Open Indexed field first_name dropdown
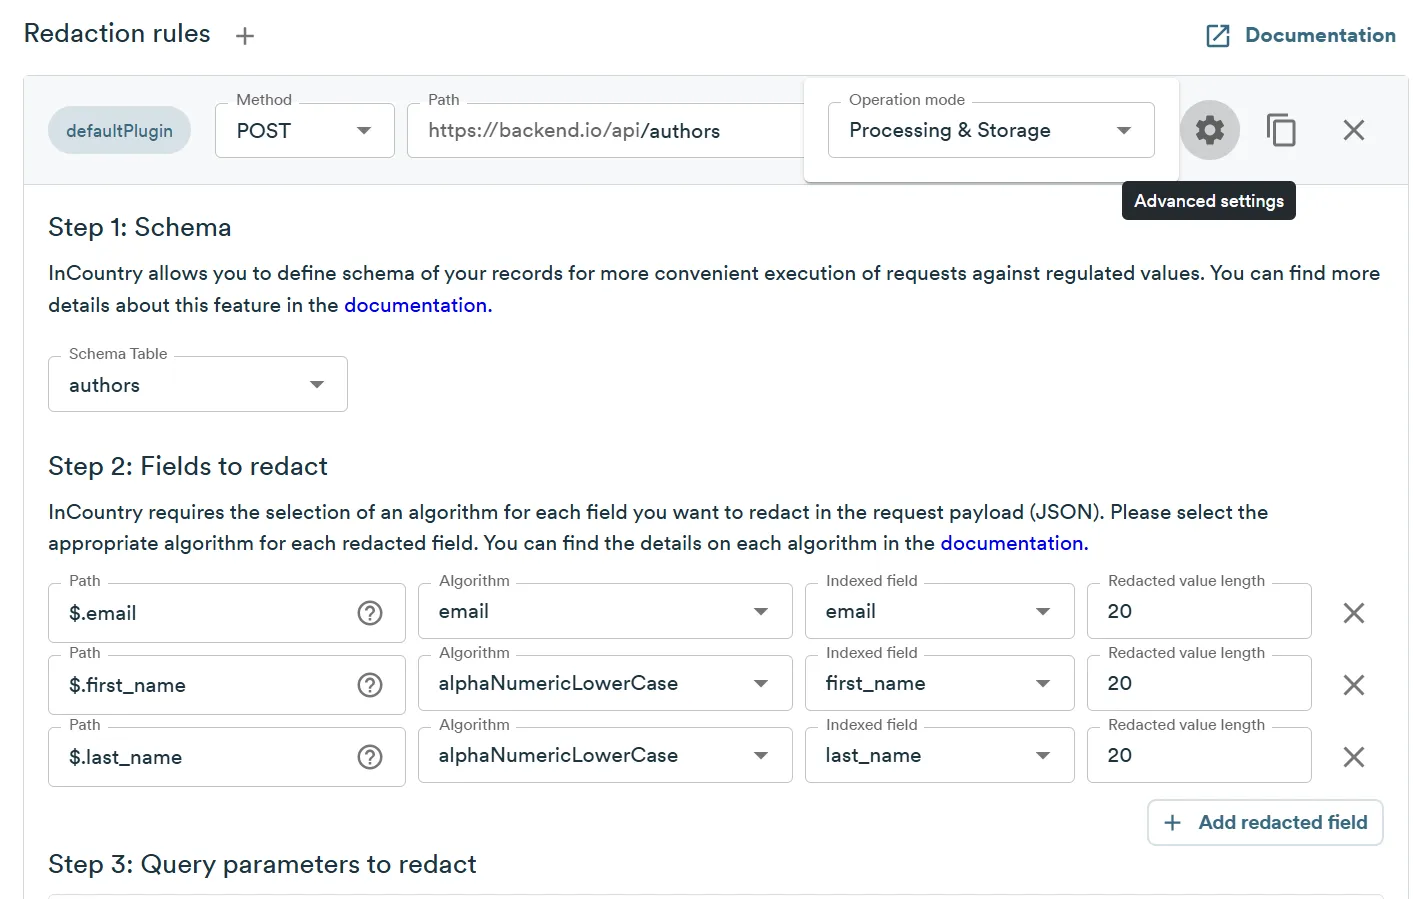Image resolution: width=1413 pixels, height=899 pixels. 940,683
